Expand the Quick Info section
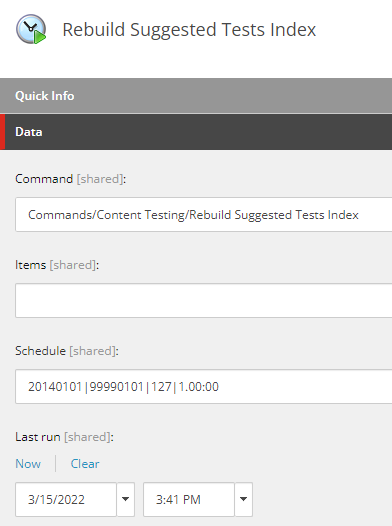The height and width of the screenshot is (526, 392). pos(196,96)
